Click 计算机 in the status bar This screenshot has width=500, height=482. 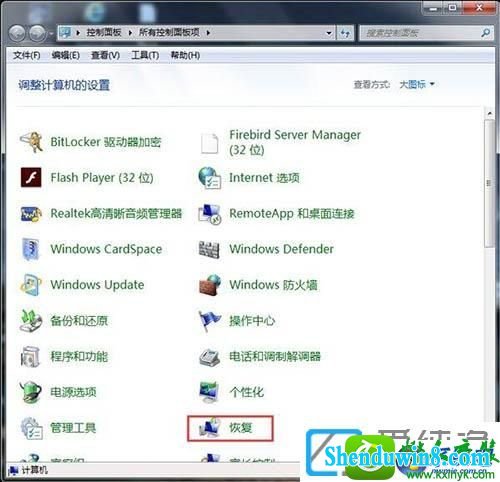pyautogui.click(x=34, y=470)
